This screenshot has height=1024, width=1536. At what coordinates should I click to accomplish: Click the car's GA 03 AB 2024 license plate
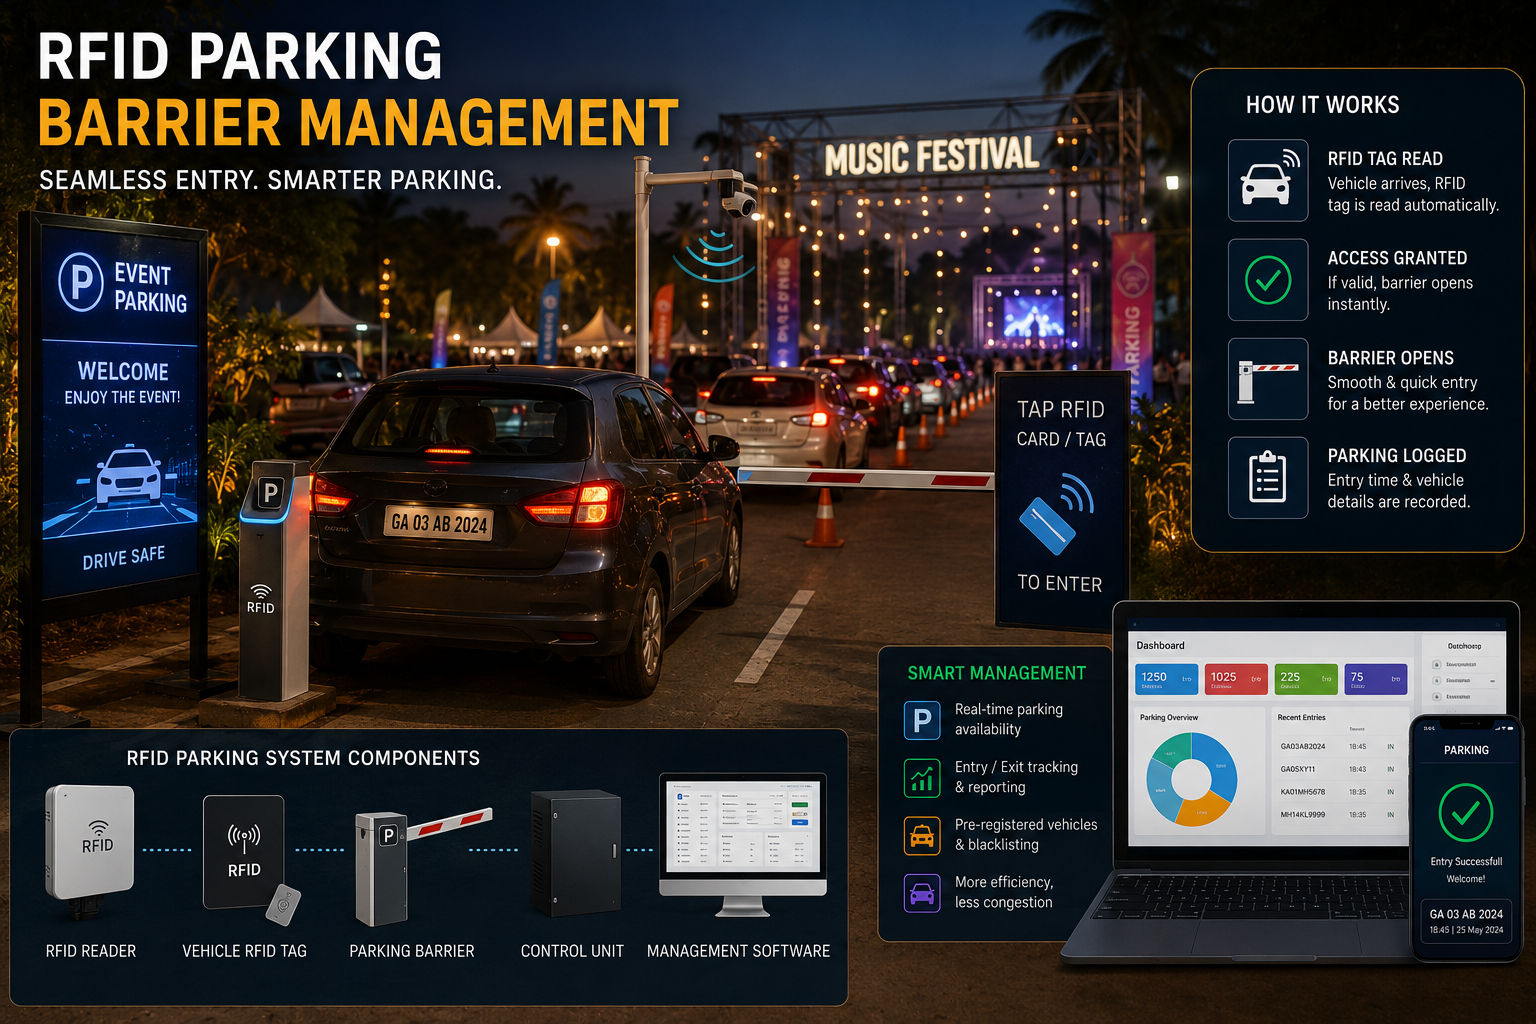[439, 522]
